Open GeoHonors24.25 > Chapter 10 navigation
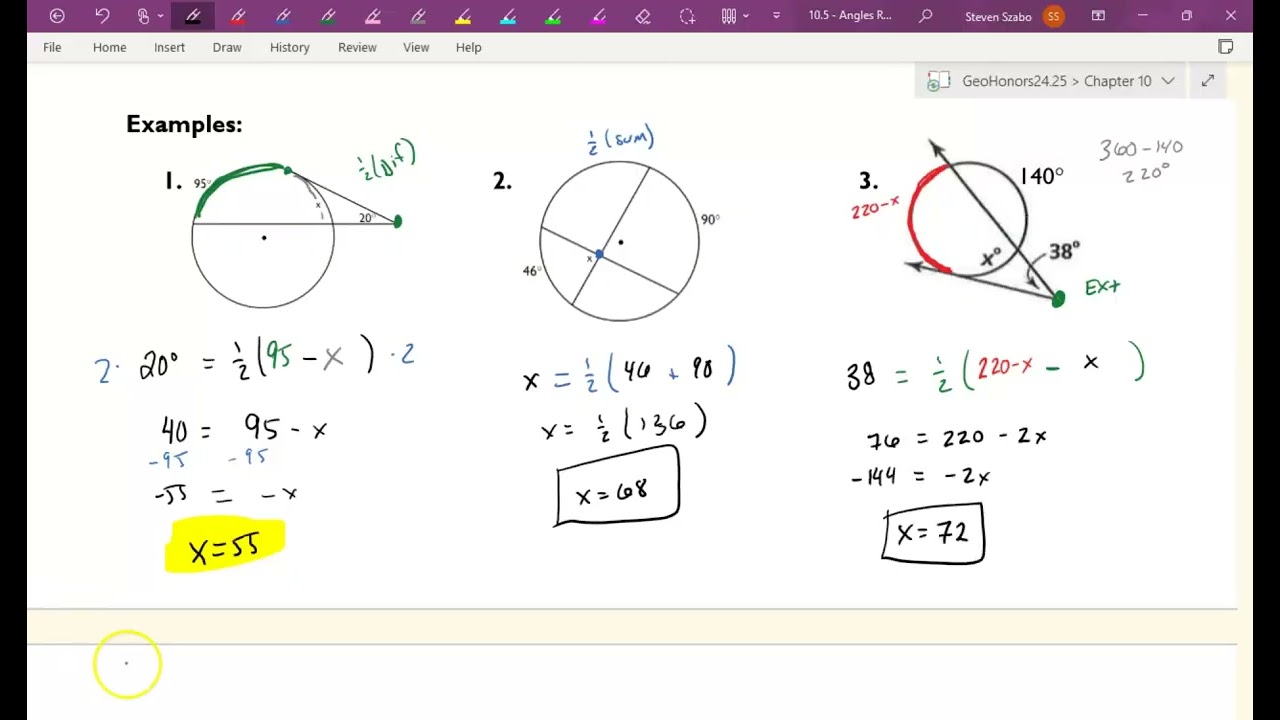This screenshot has height=720, width=1280. pos(1057,81)
